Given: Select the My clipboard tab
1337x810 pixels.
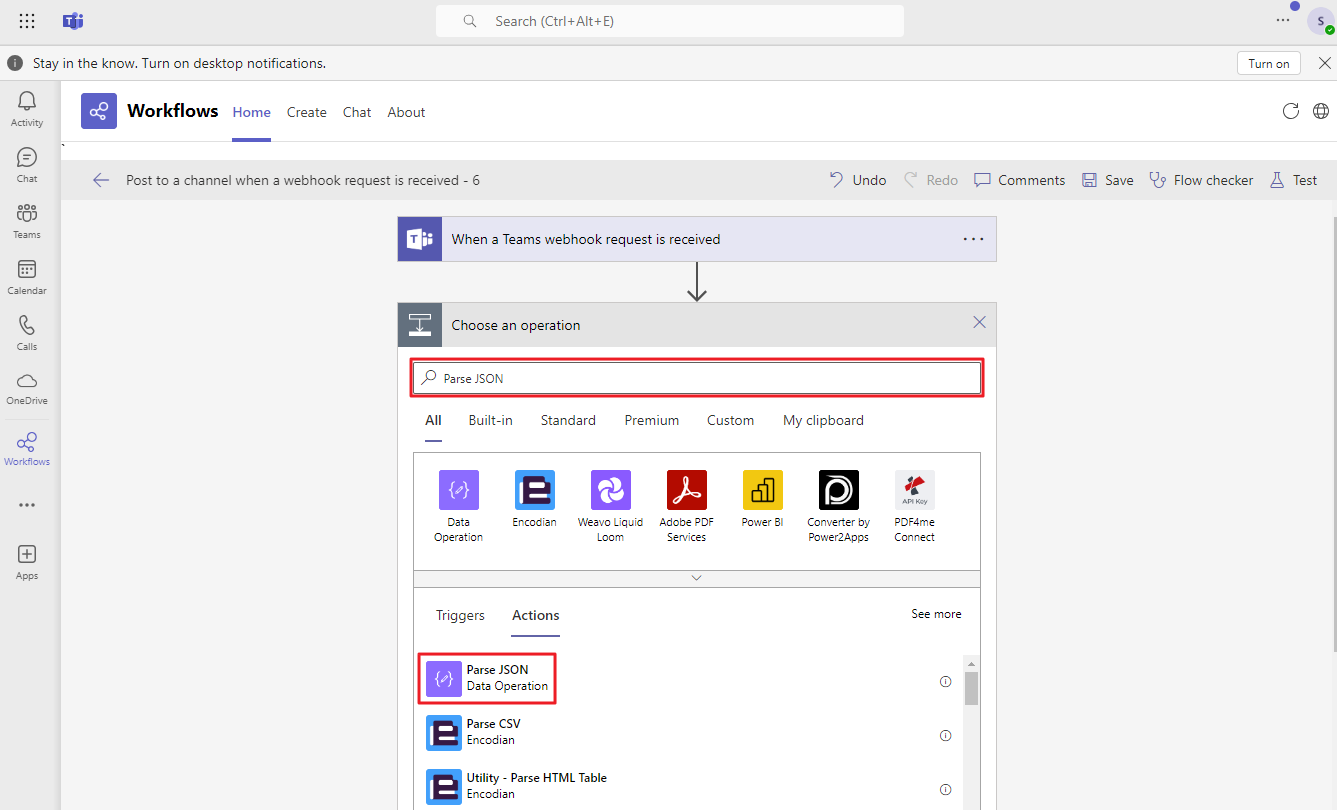Looking at the screenshot, I should point(823,421).
